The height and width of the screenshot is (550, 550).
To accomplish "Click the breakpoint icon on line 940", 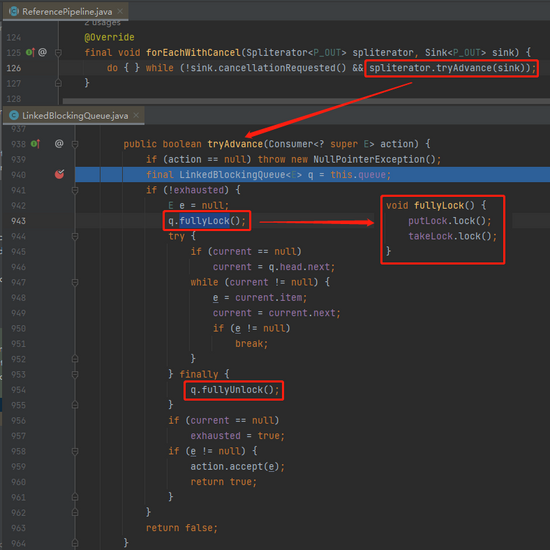I will (x=59, y=174).
